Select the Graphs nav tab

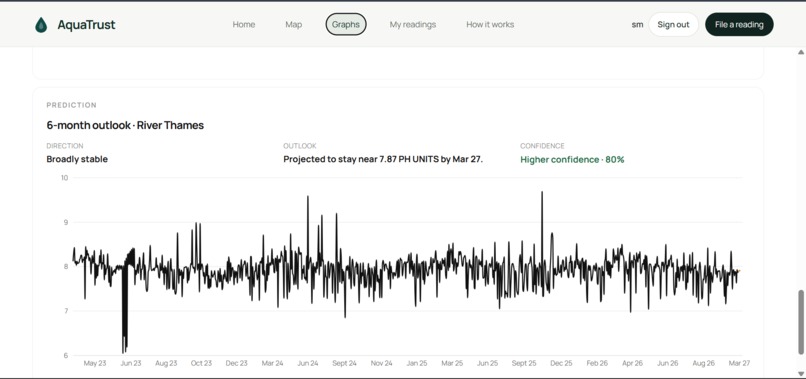[346, 25]
